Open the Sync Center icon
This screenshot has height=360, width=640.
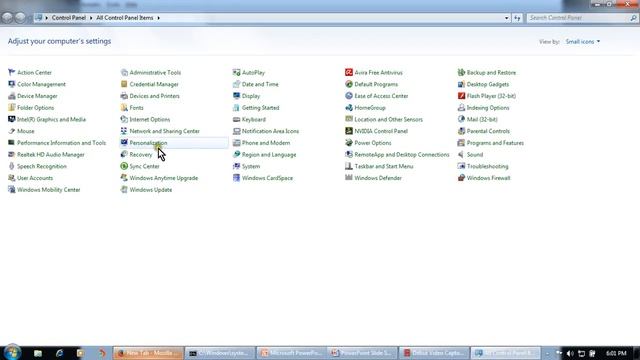[124, 166]
